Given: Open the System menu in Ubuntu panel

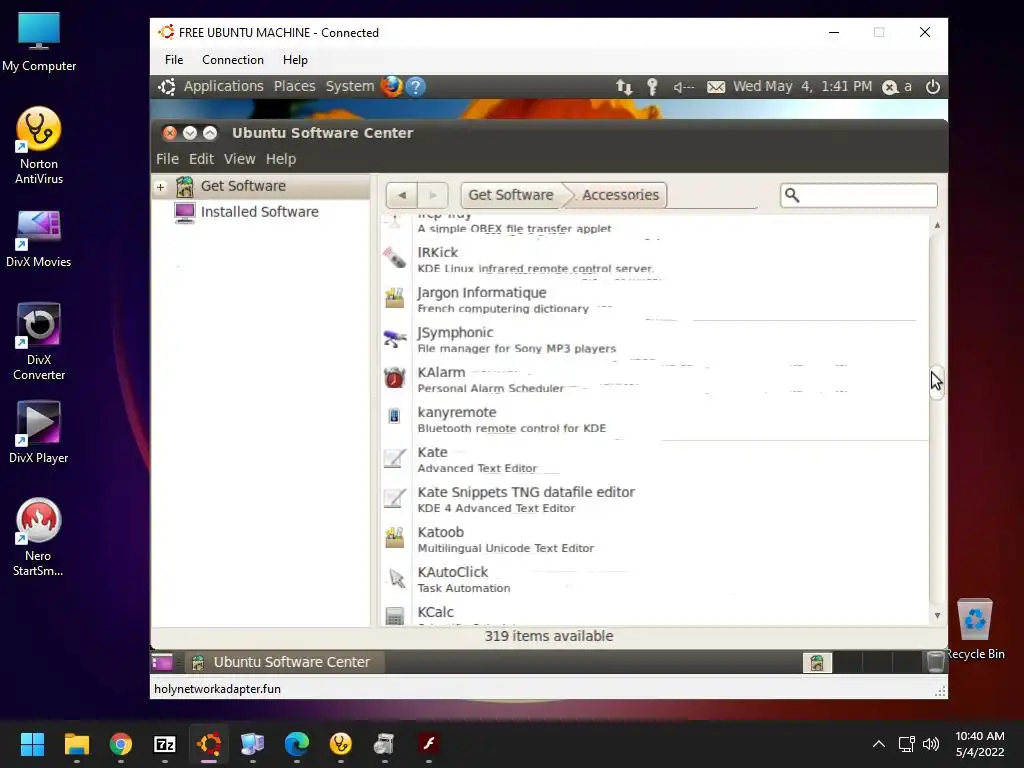Looking at the screenshot, I should [x=350, y=86].
